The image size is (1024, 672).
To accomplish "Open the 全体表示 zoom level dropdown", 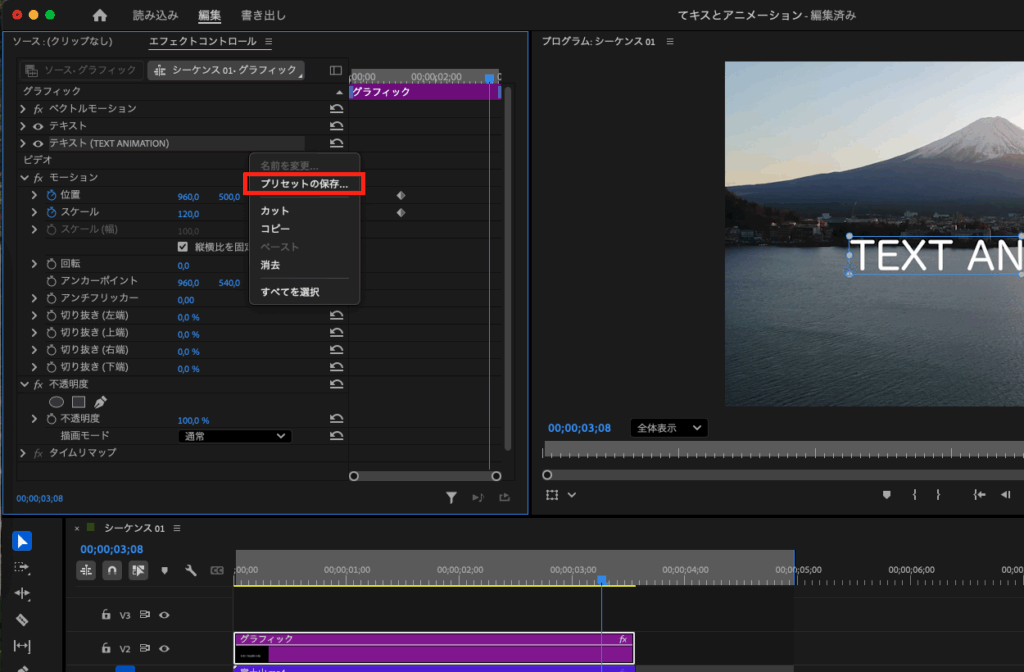I will [669, 428].
